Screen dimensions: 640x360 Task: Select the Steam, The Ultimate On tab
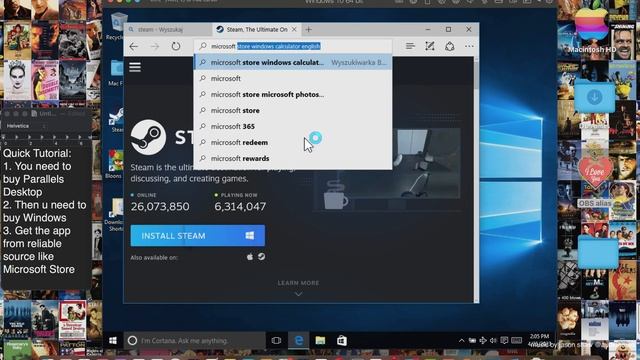coord(256,29)
